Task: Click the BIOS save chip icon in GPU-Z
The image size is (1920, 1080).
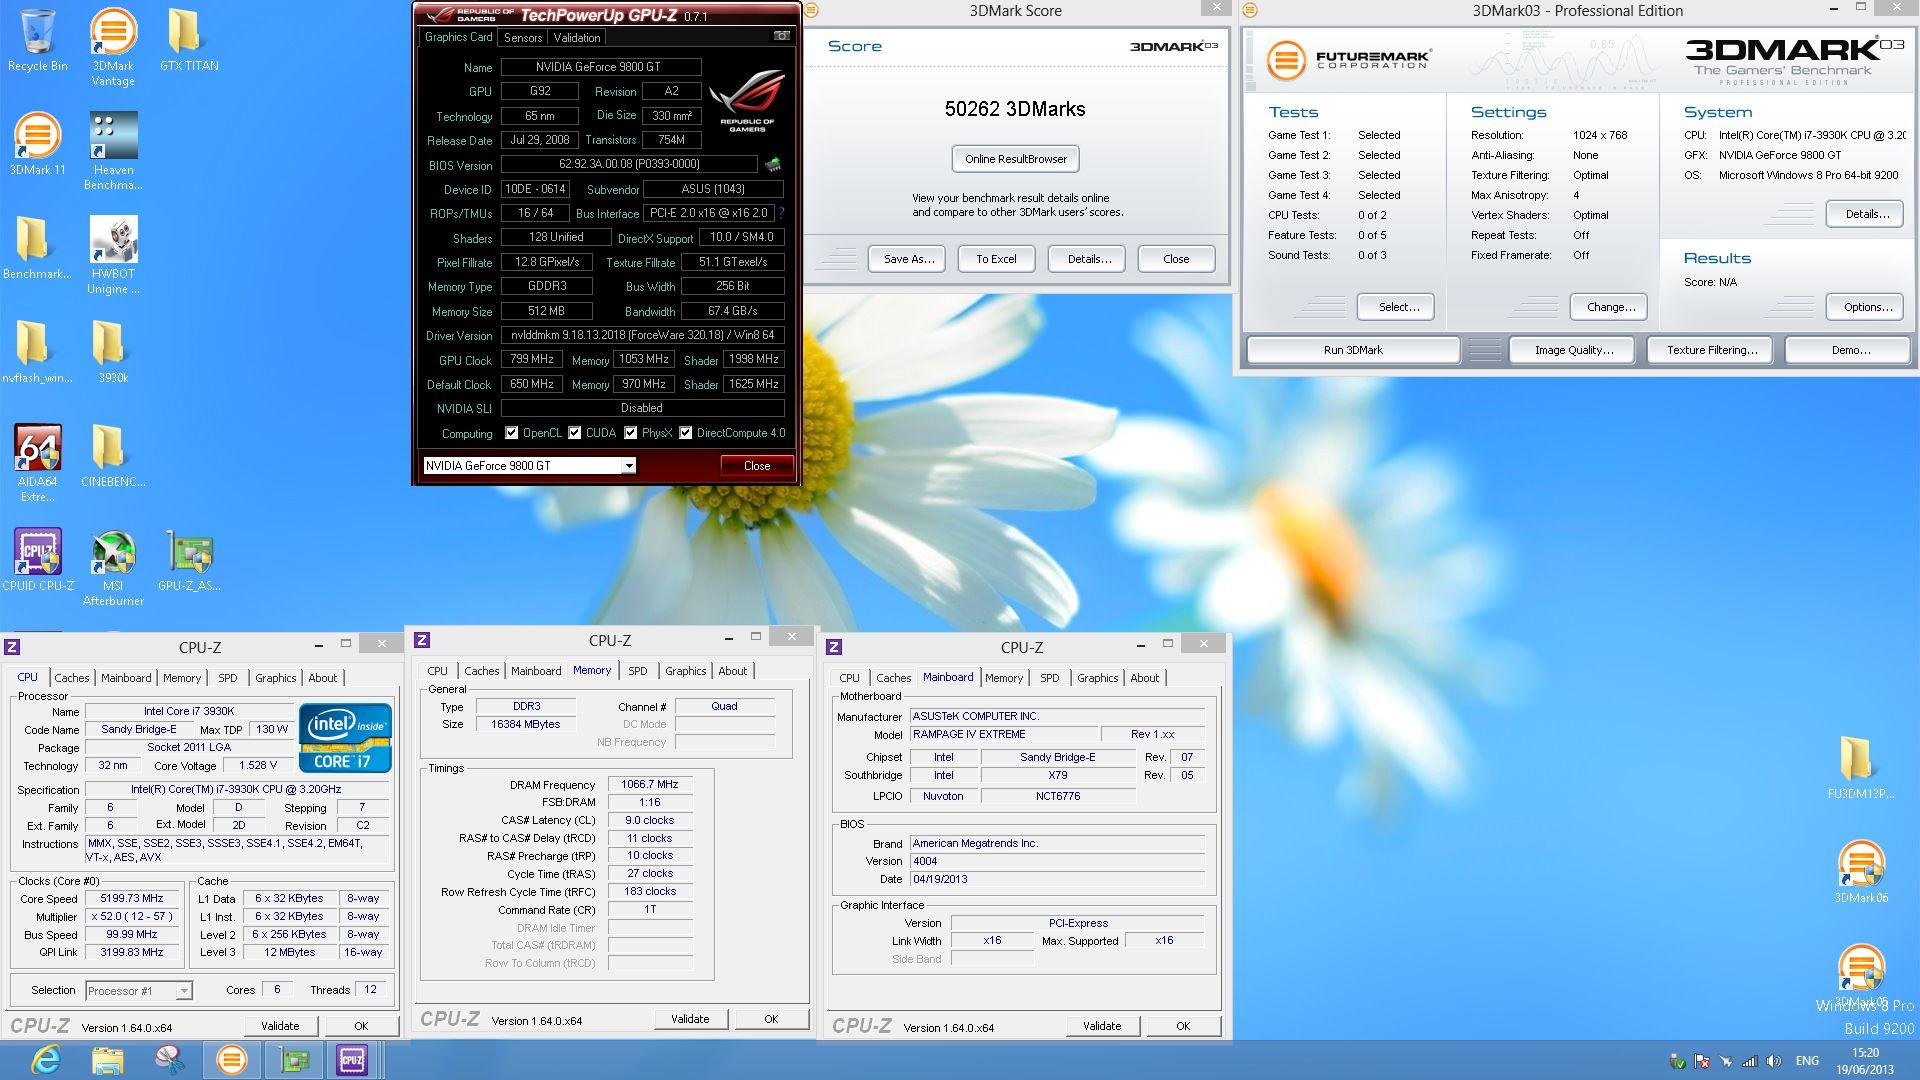Action: point(772,164)
